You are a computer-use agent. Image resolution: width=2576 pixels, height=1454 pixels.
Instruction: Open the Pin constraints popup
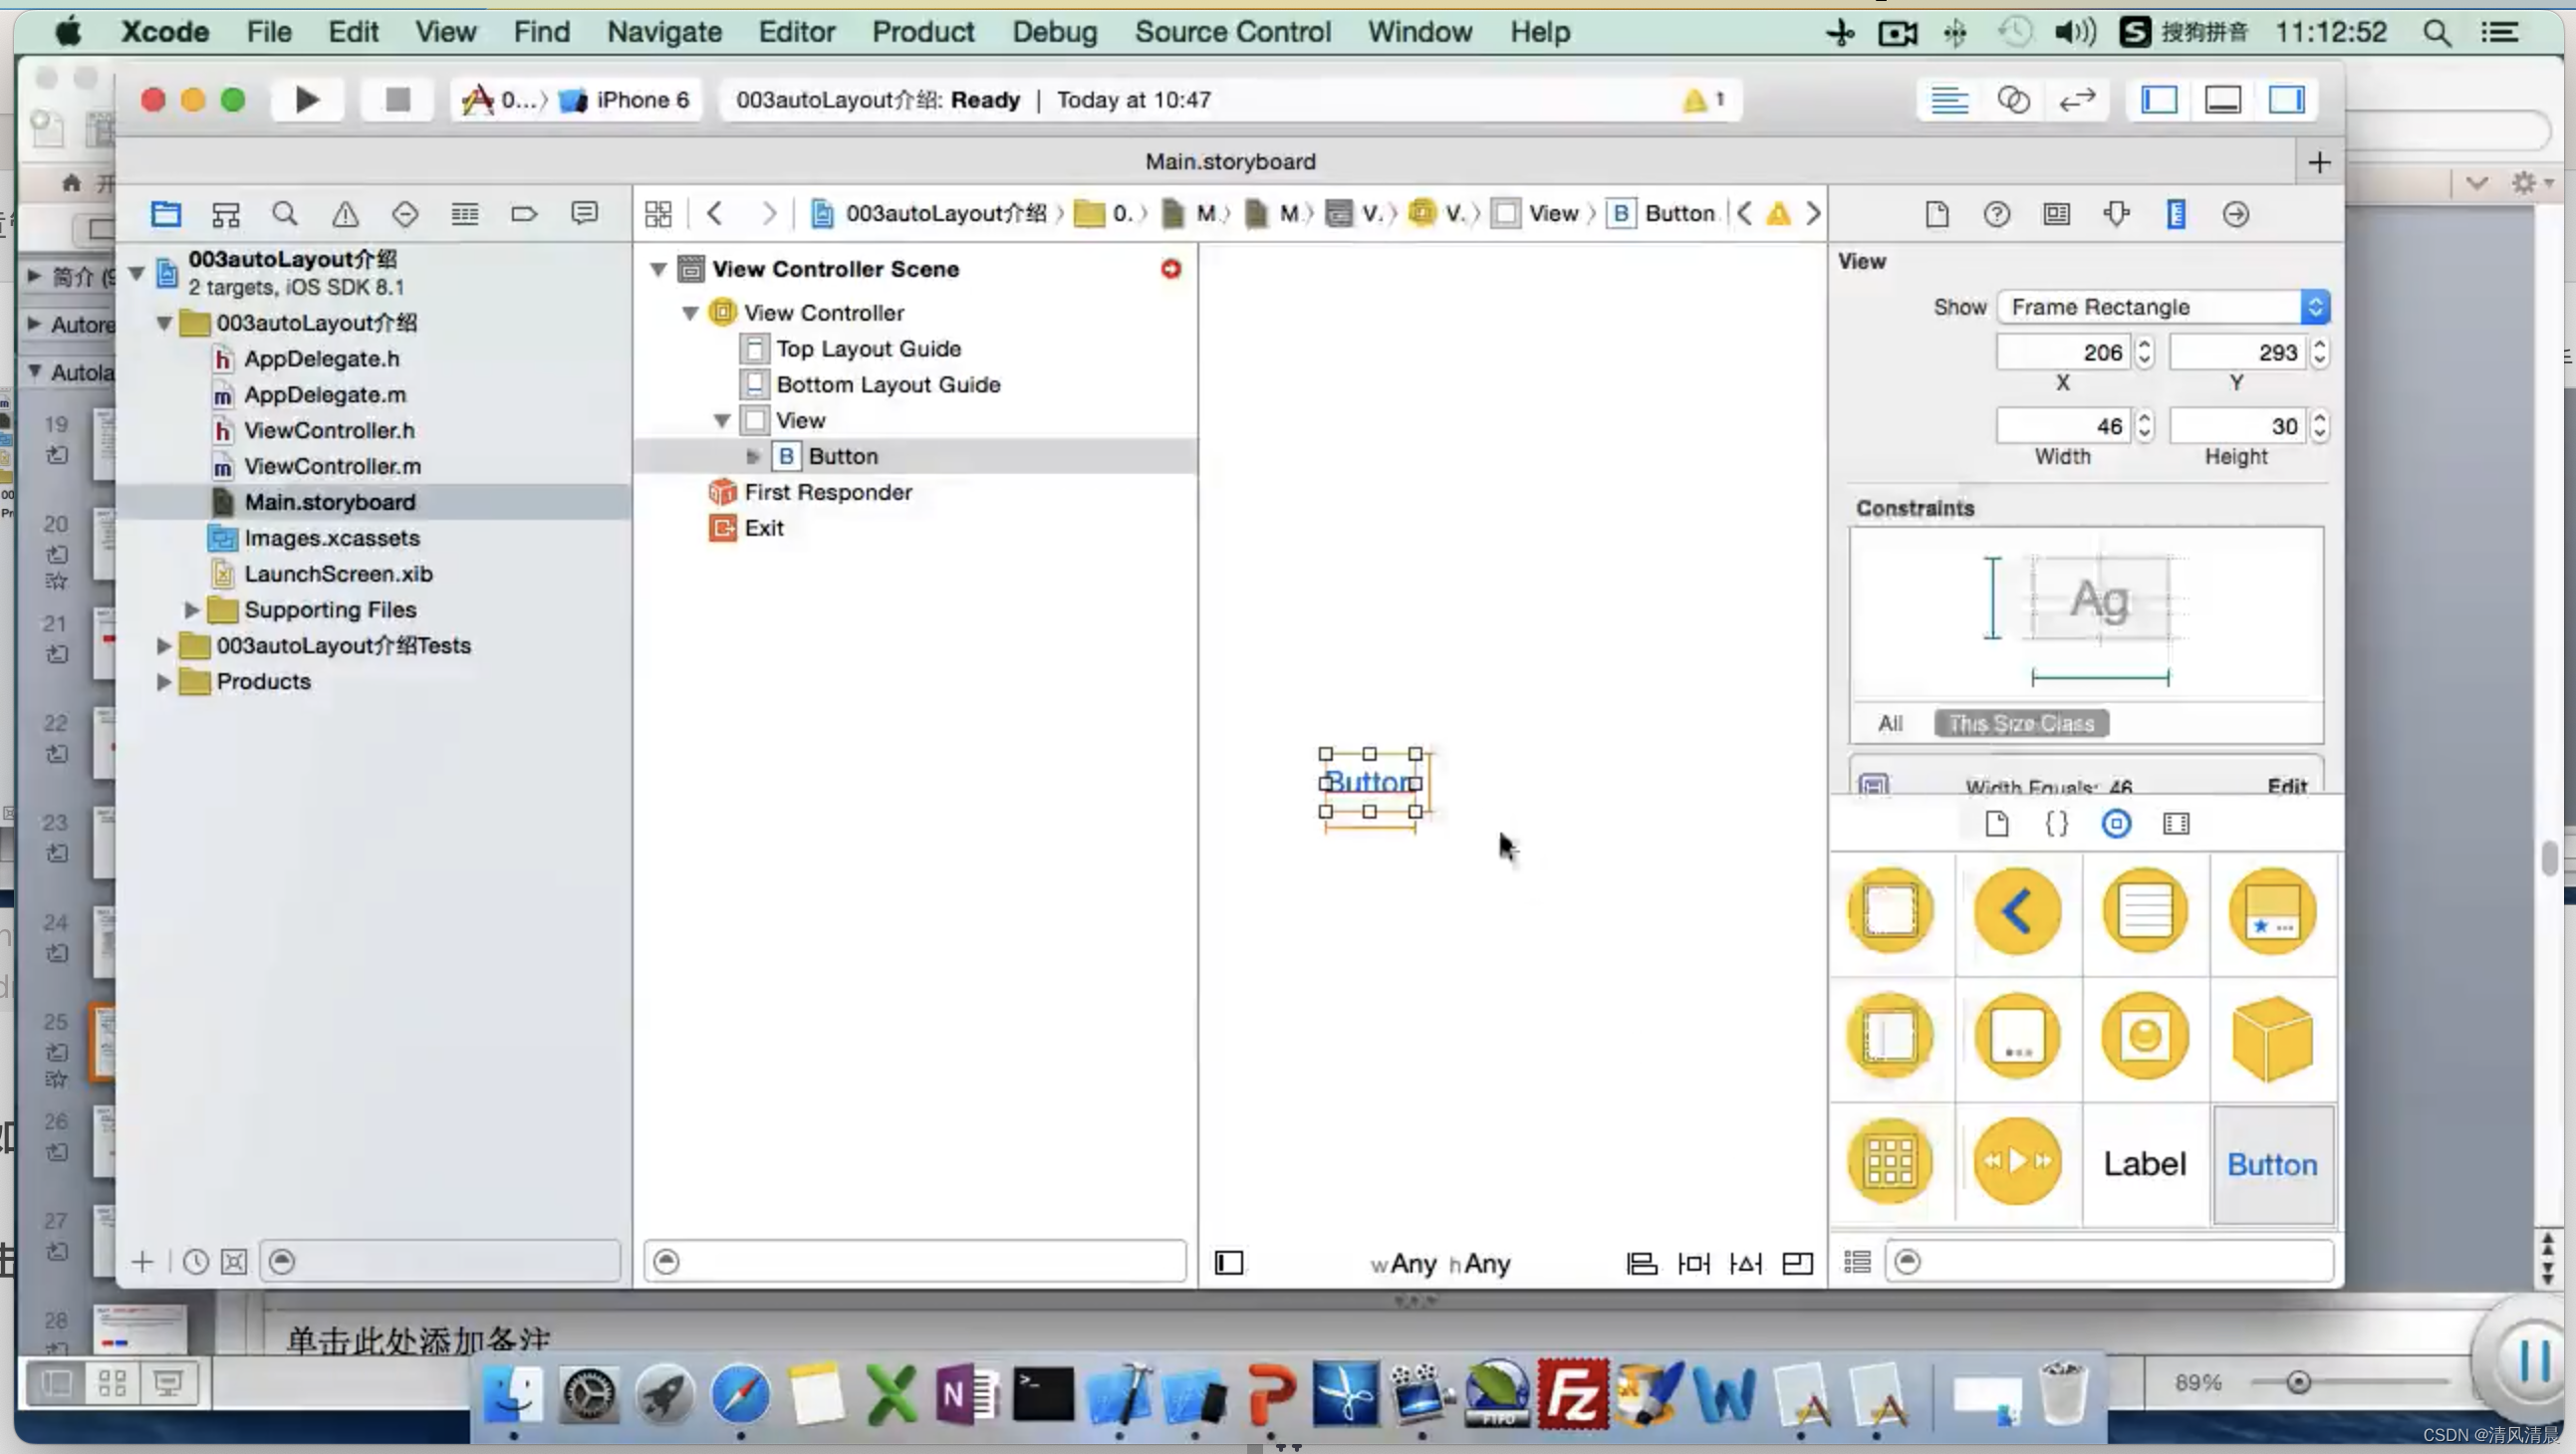coord(1694,1264)
